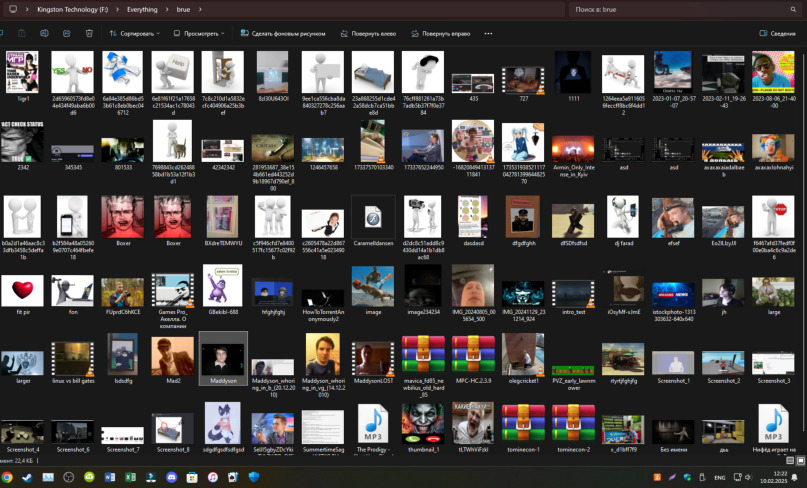Viewport: 807px width, 488px height.
Task: Open the Просмотреть view dropdown
Action: 199,33
